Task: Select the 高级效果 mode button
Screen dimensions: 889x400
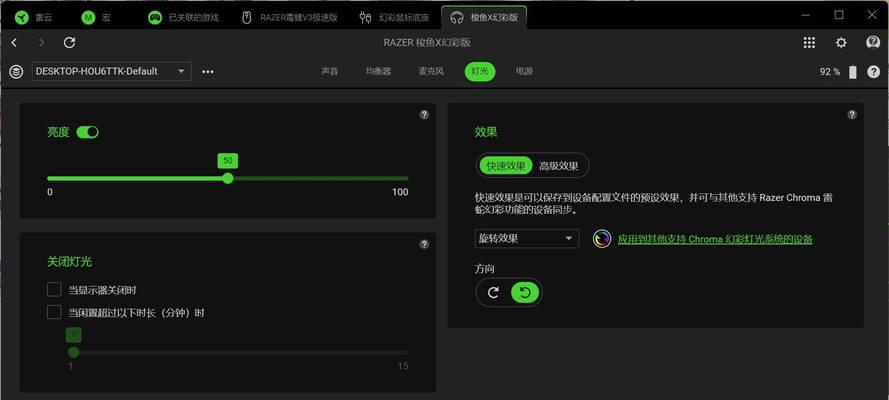Action: (x=559, y=166)
